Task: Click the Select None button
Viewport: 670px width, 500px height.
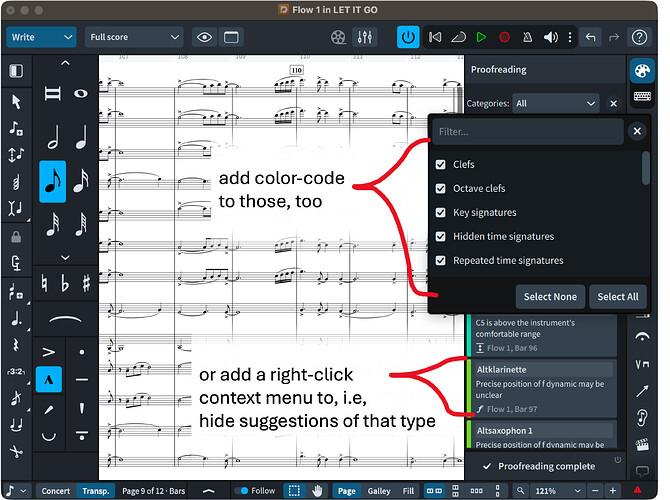Action: click(x=550, y=297)
